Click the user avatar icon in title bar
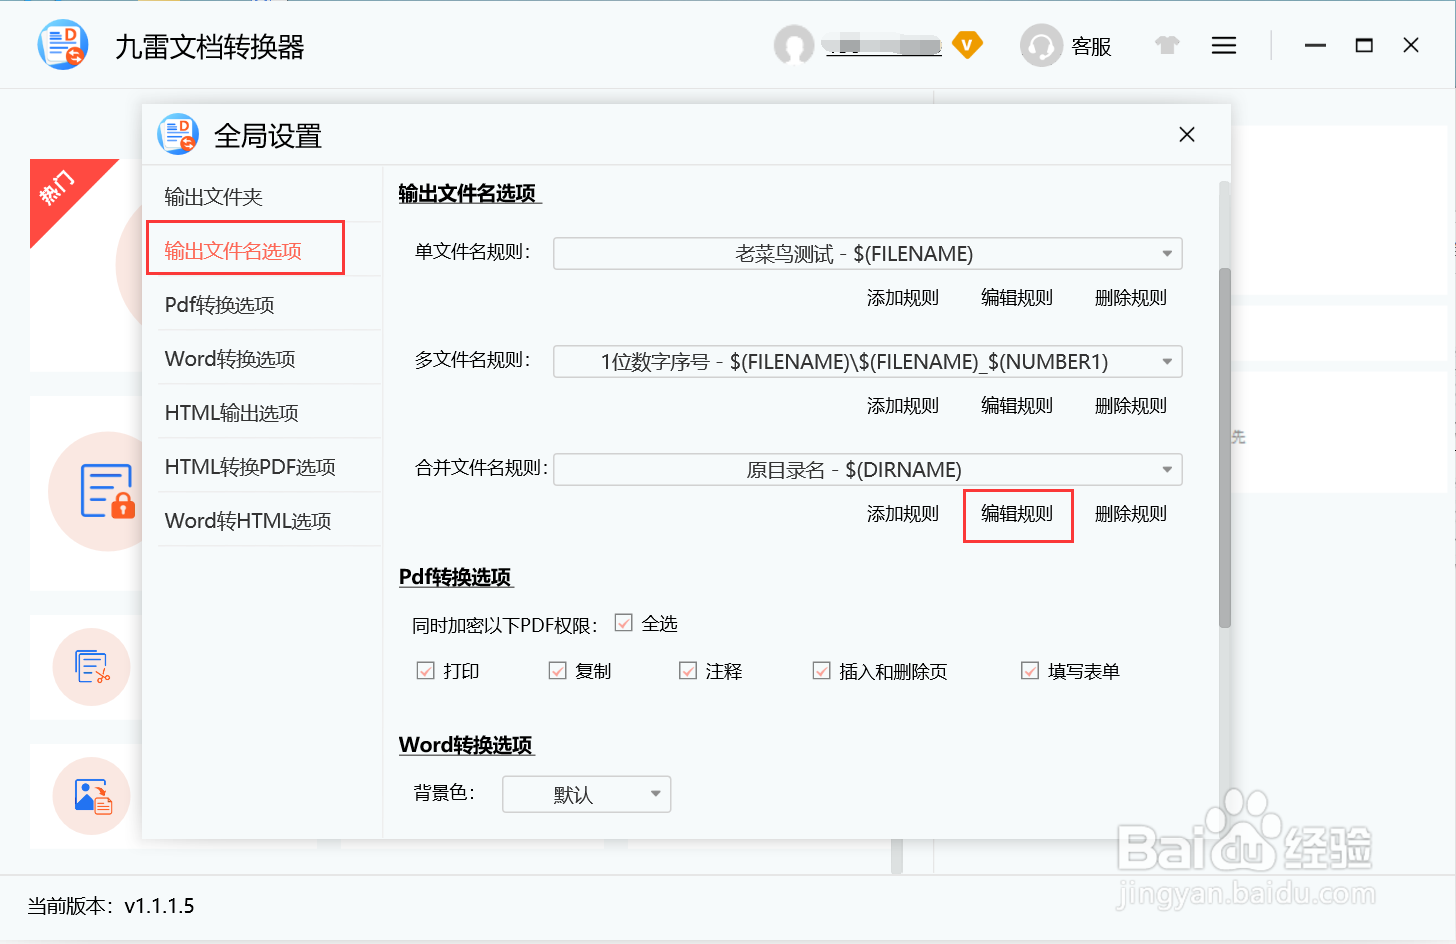Screen dimensions: 1456x944 794,46
